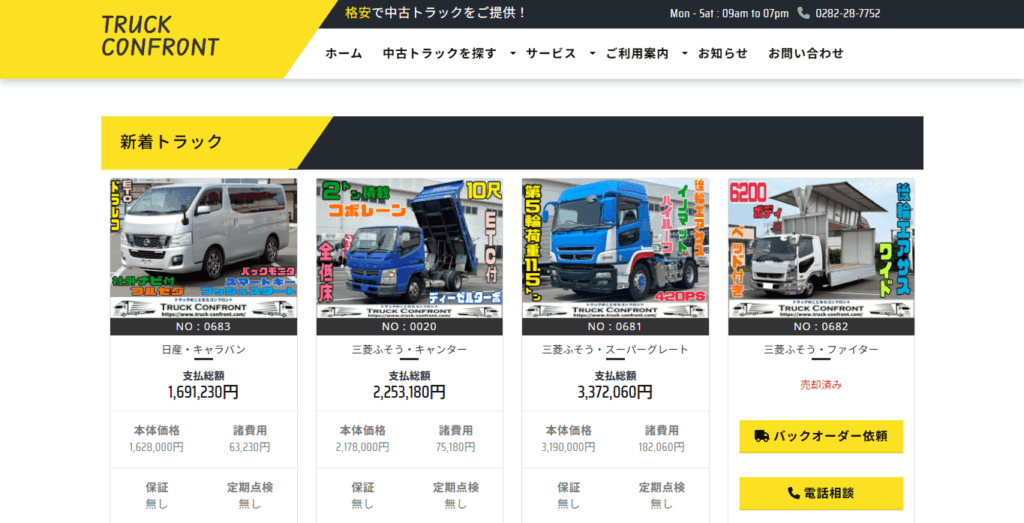
Task: Click the body price 2,178,000円
Action: click(362, 447)
